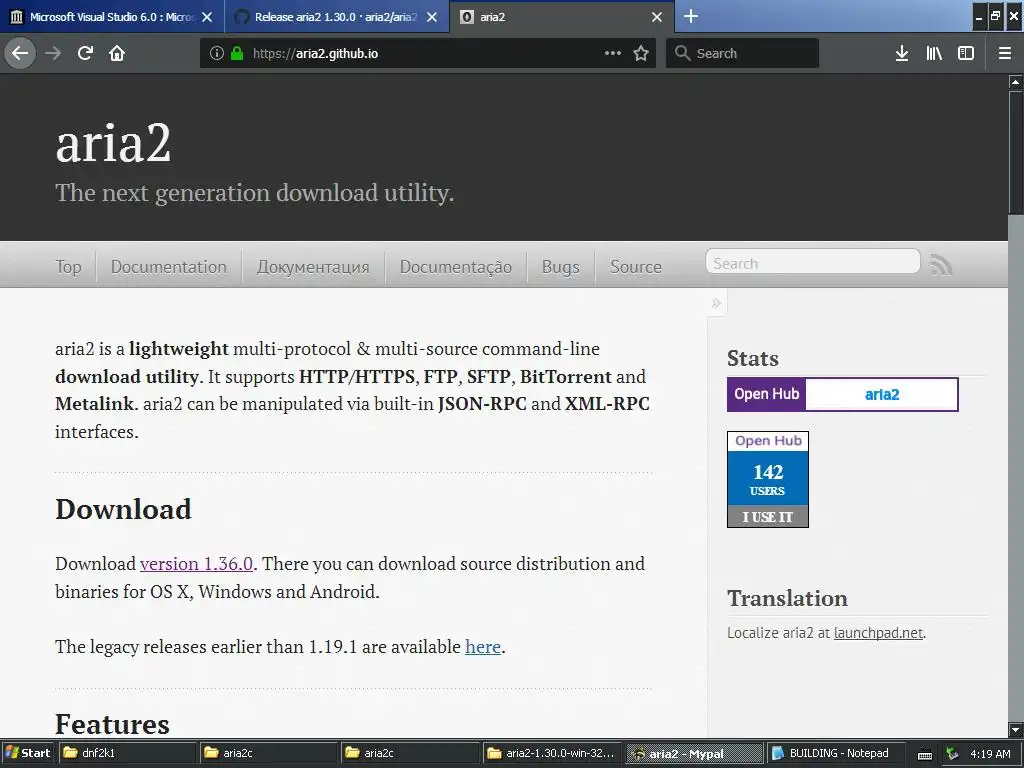Click the Stats sidebar heading

(x=753, y=359)
